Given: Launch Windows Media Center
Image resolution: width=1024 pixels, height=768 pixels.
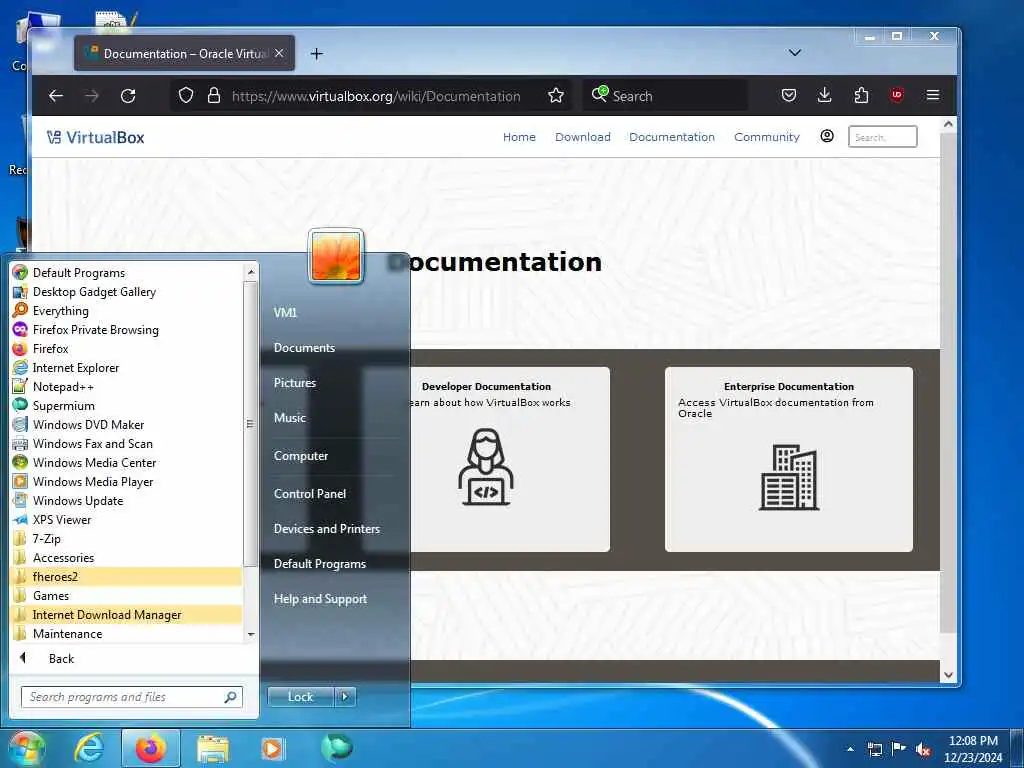Looking at the screenshot, I should point(127,462).
